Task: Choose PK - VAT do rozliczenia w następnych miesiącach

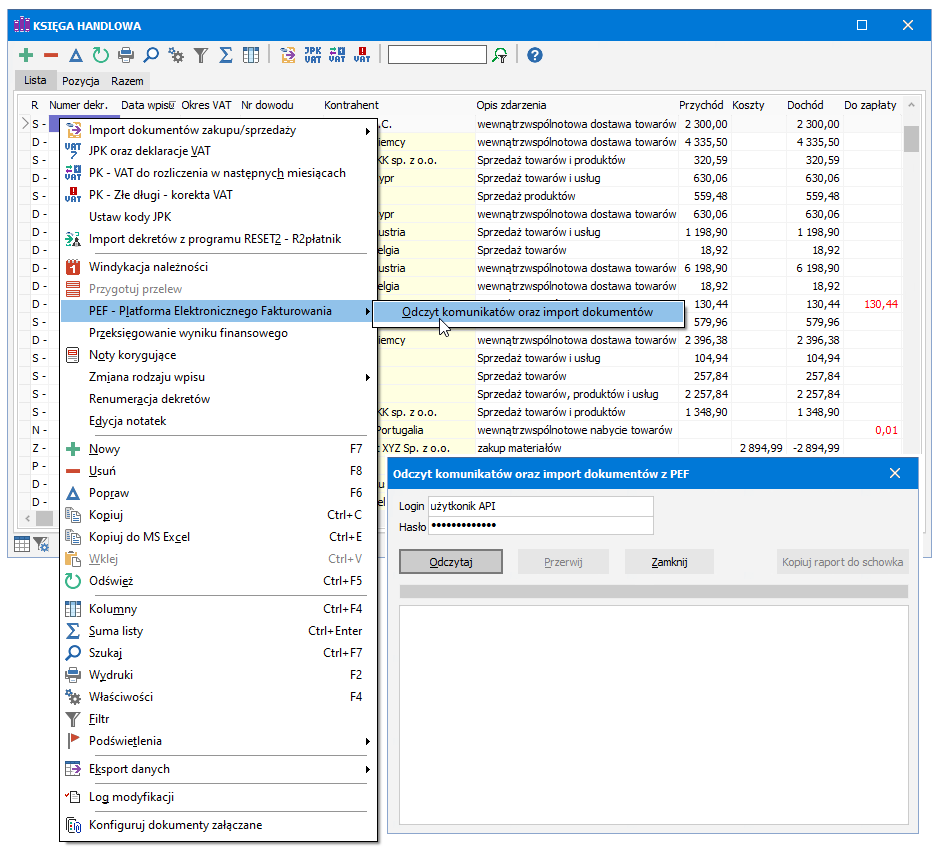Action: [219, 173]
